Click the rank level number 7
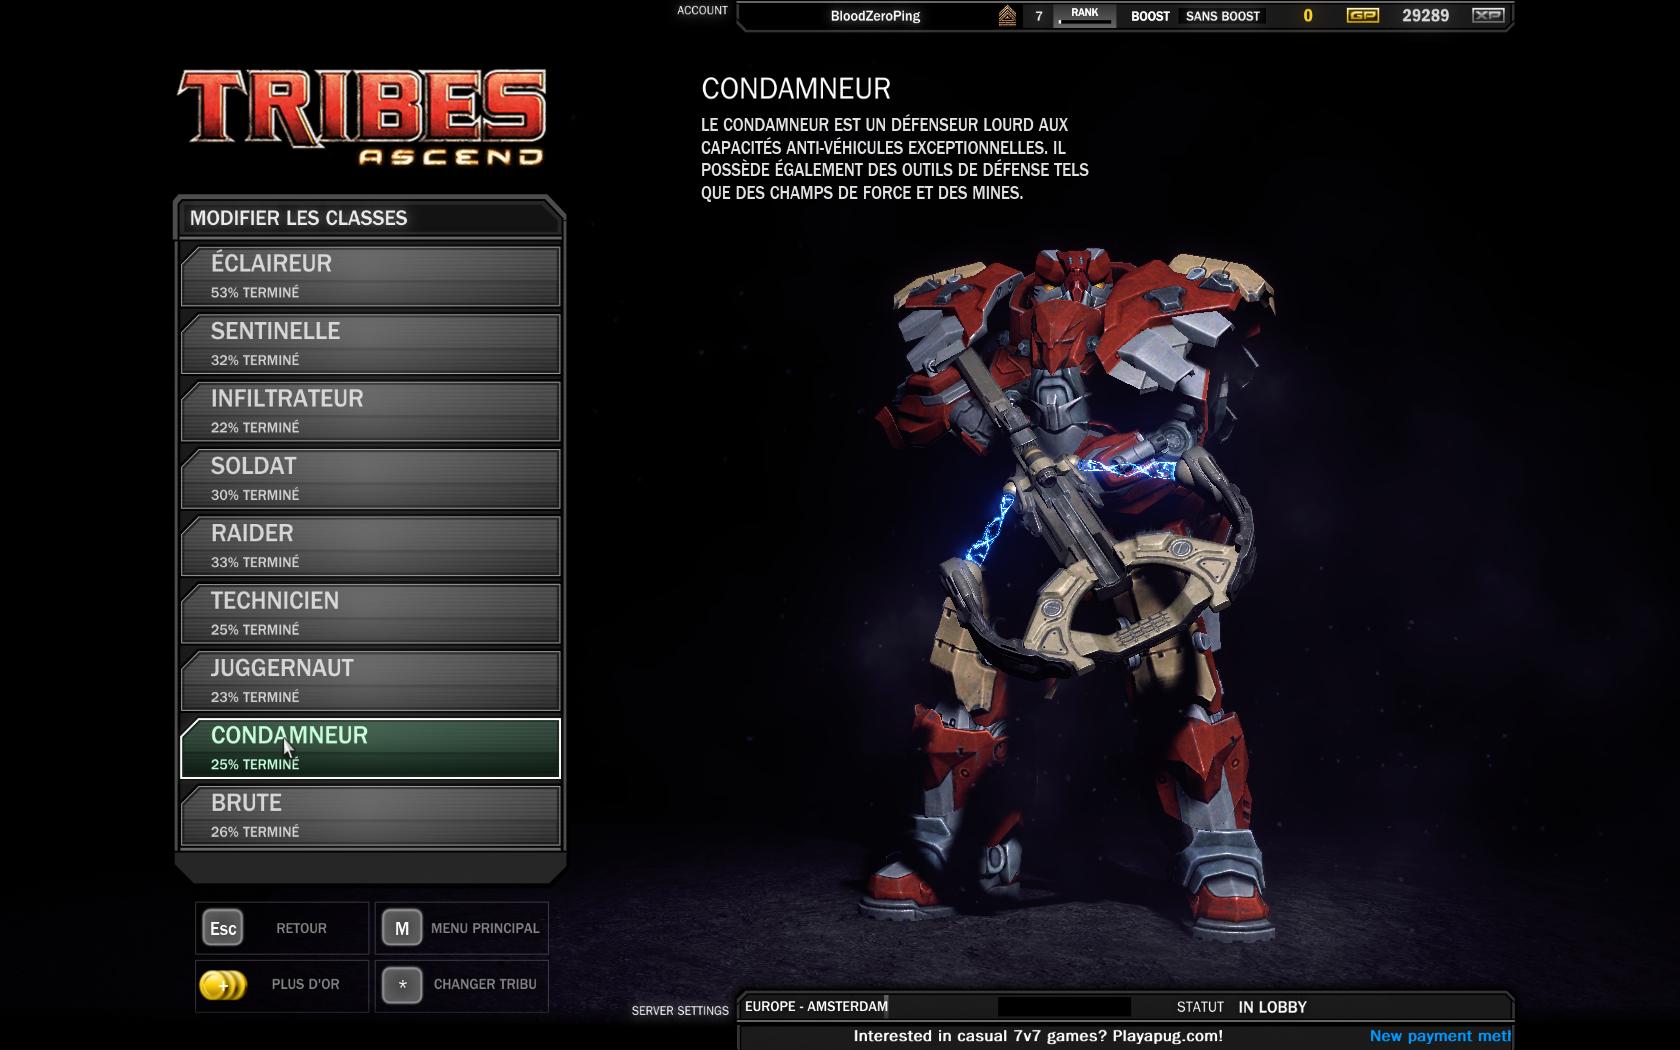 (1039, 16)
